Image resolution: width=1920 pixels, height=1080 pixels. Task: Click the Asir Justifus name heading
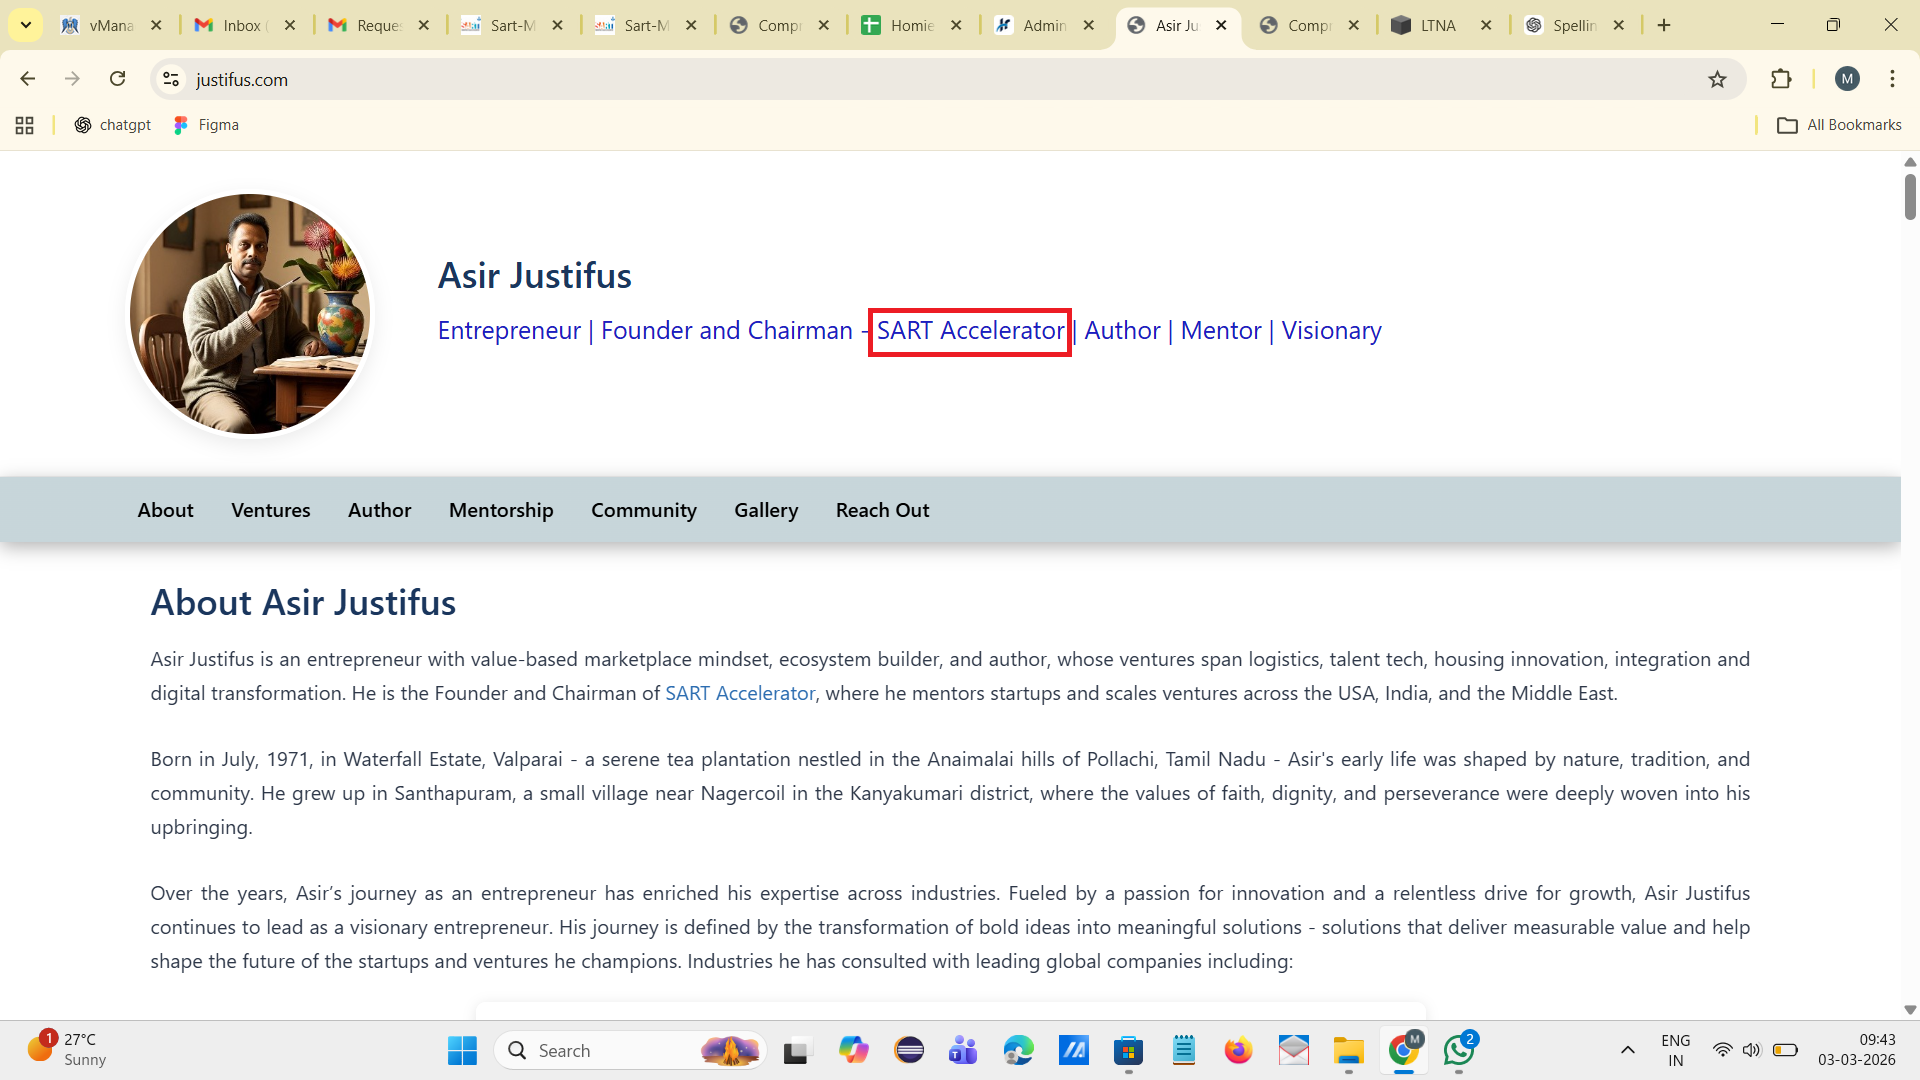pos(535,276)
